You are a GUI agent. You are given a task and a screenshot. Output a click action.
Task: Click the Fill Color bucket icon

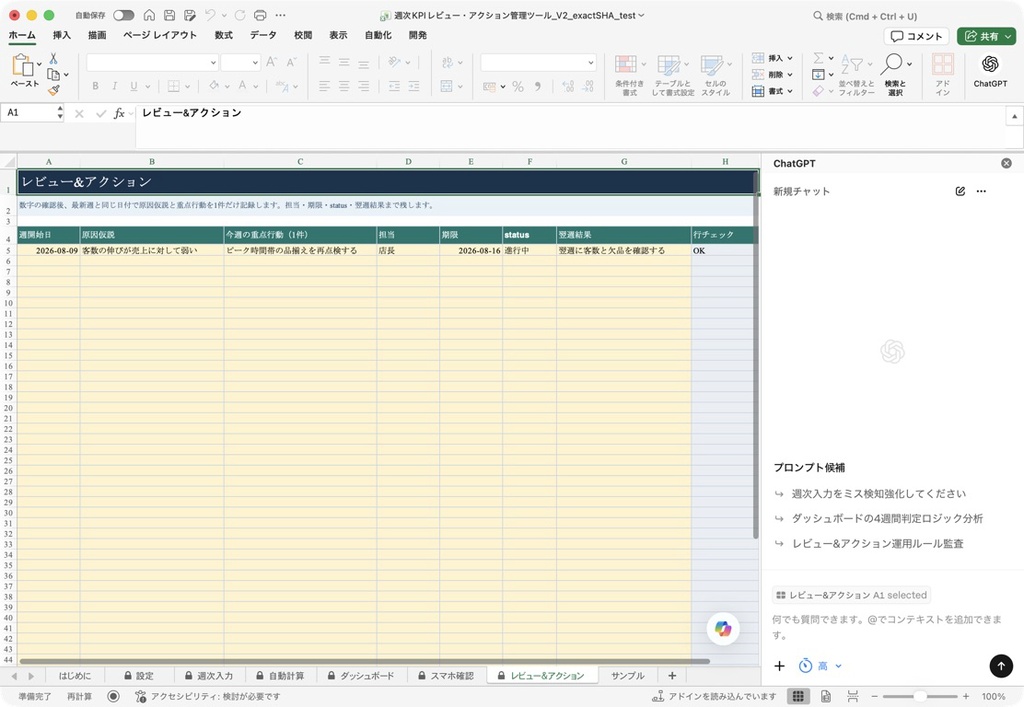(x=214, y=86)
